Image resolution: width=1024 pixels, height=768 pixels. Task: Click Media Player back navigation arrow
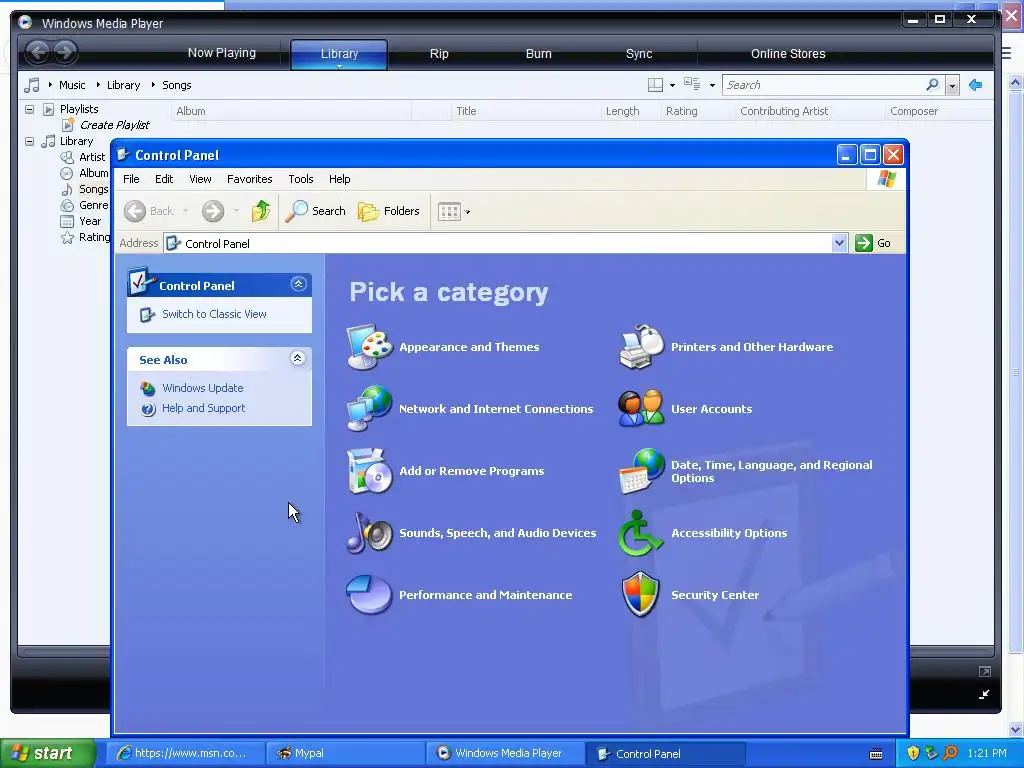pyautogui.click(x=38, y=52)
